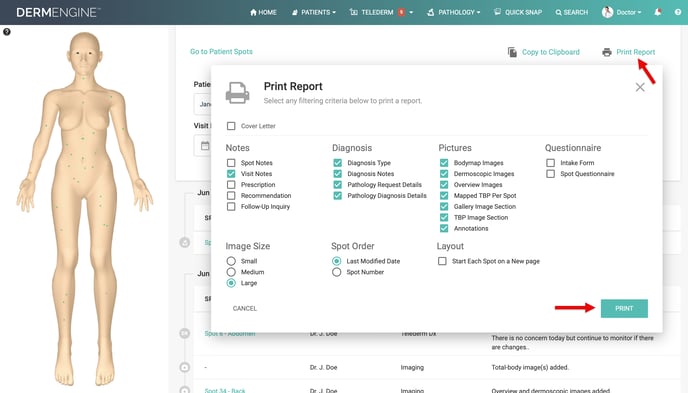Screen dimensions: 688x393
Task: Enable Start Each Spot on New page
Action: [442, 261]
